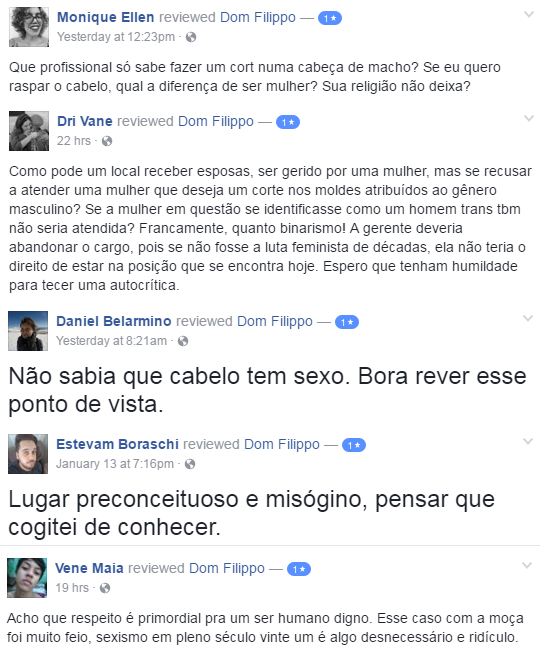Expand the chevron on Estevam Boraschi's review

528,441
